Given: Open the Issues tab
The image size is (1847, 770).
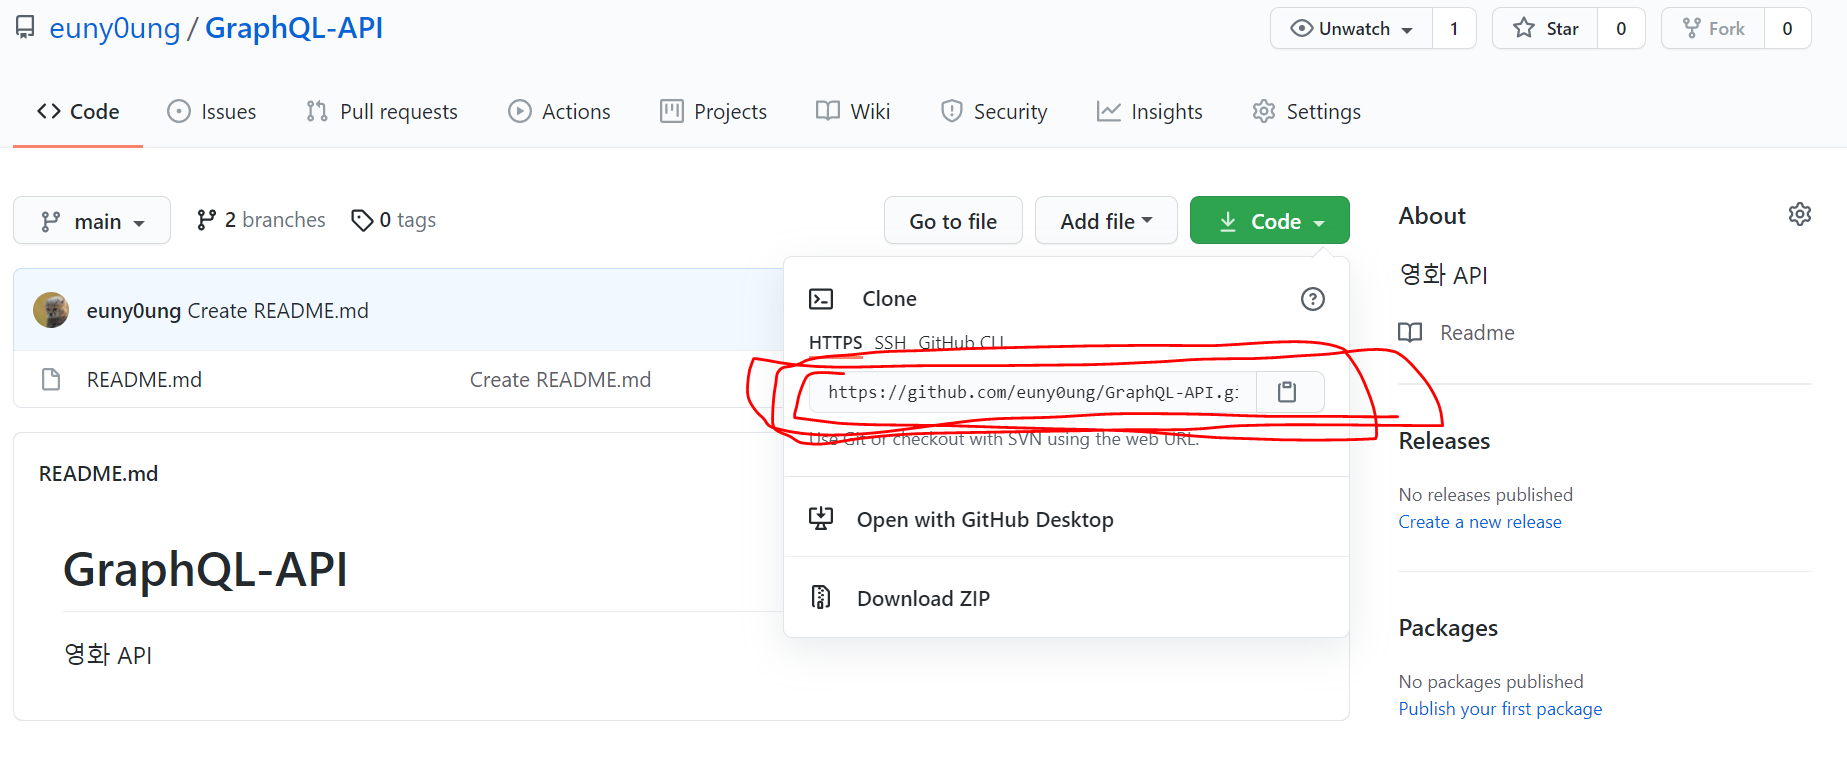Looking at the screenshot, I should coord(212,112).
